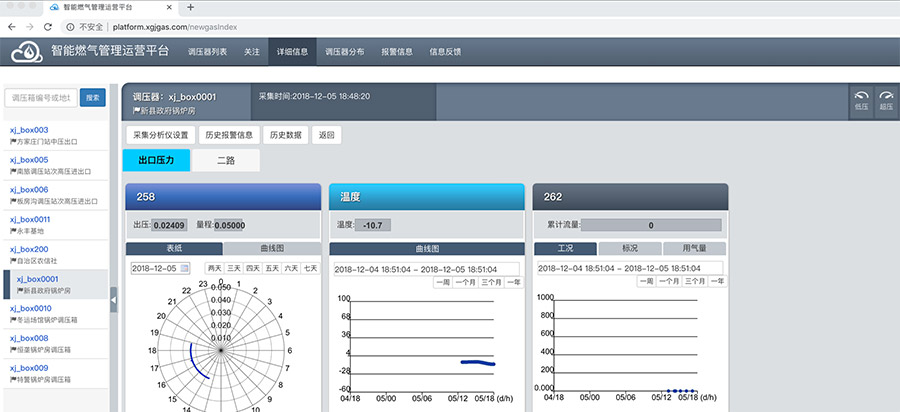This screenshot has height=412, width=900.
Task: Switch to the 二路 tab
Action: pos(226,161)
